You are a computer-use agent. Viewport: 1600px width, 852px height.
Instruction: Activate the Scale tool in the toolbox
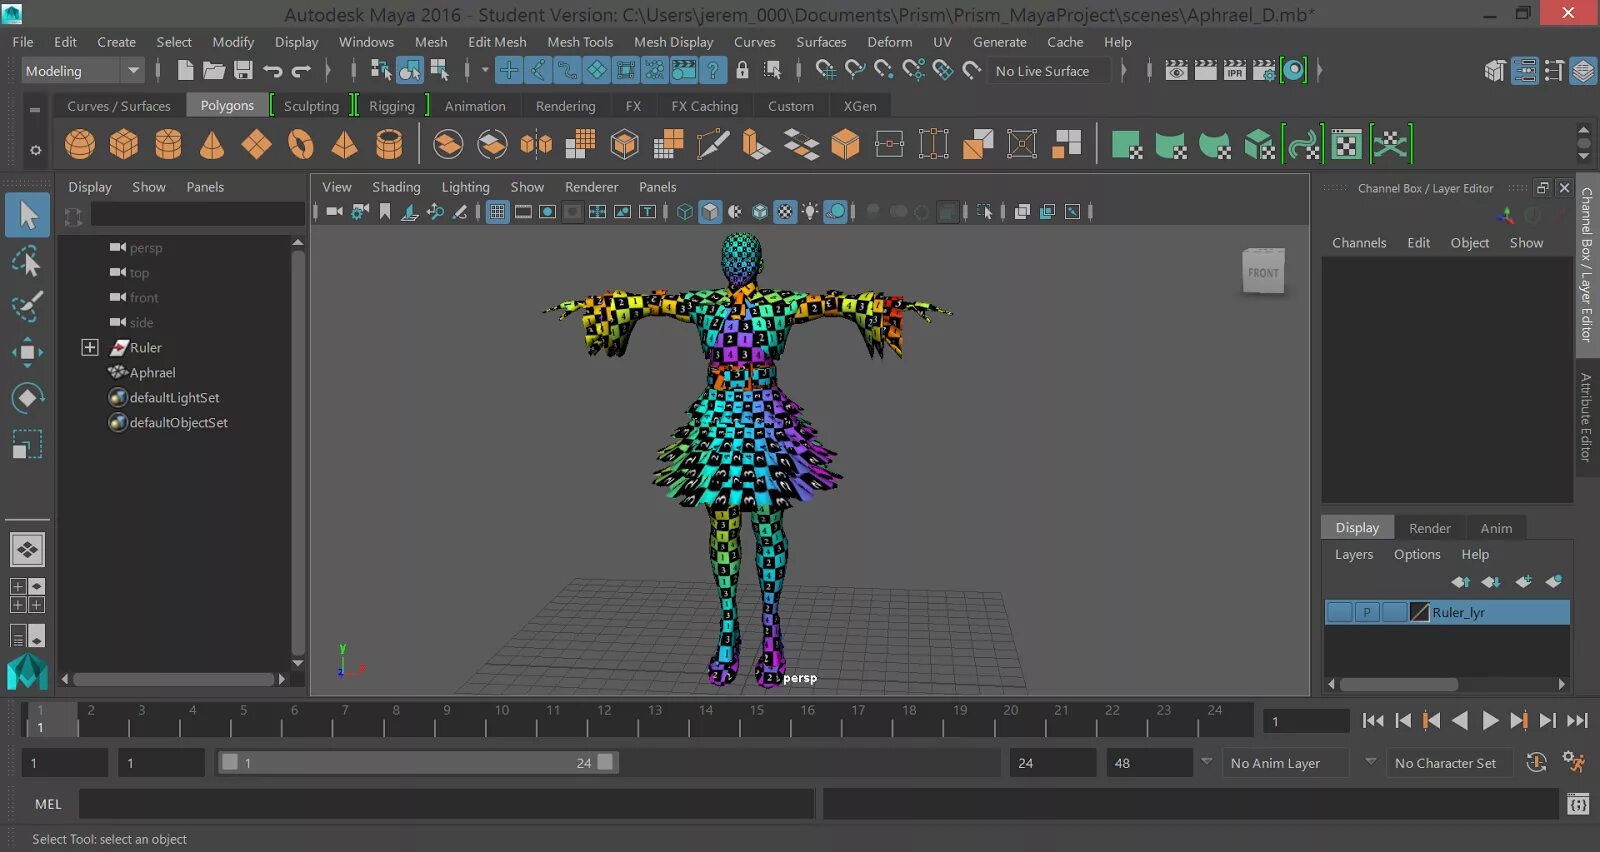tap(27, 444)
